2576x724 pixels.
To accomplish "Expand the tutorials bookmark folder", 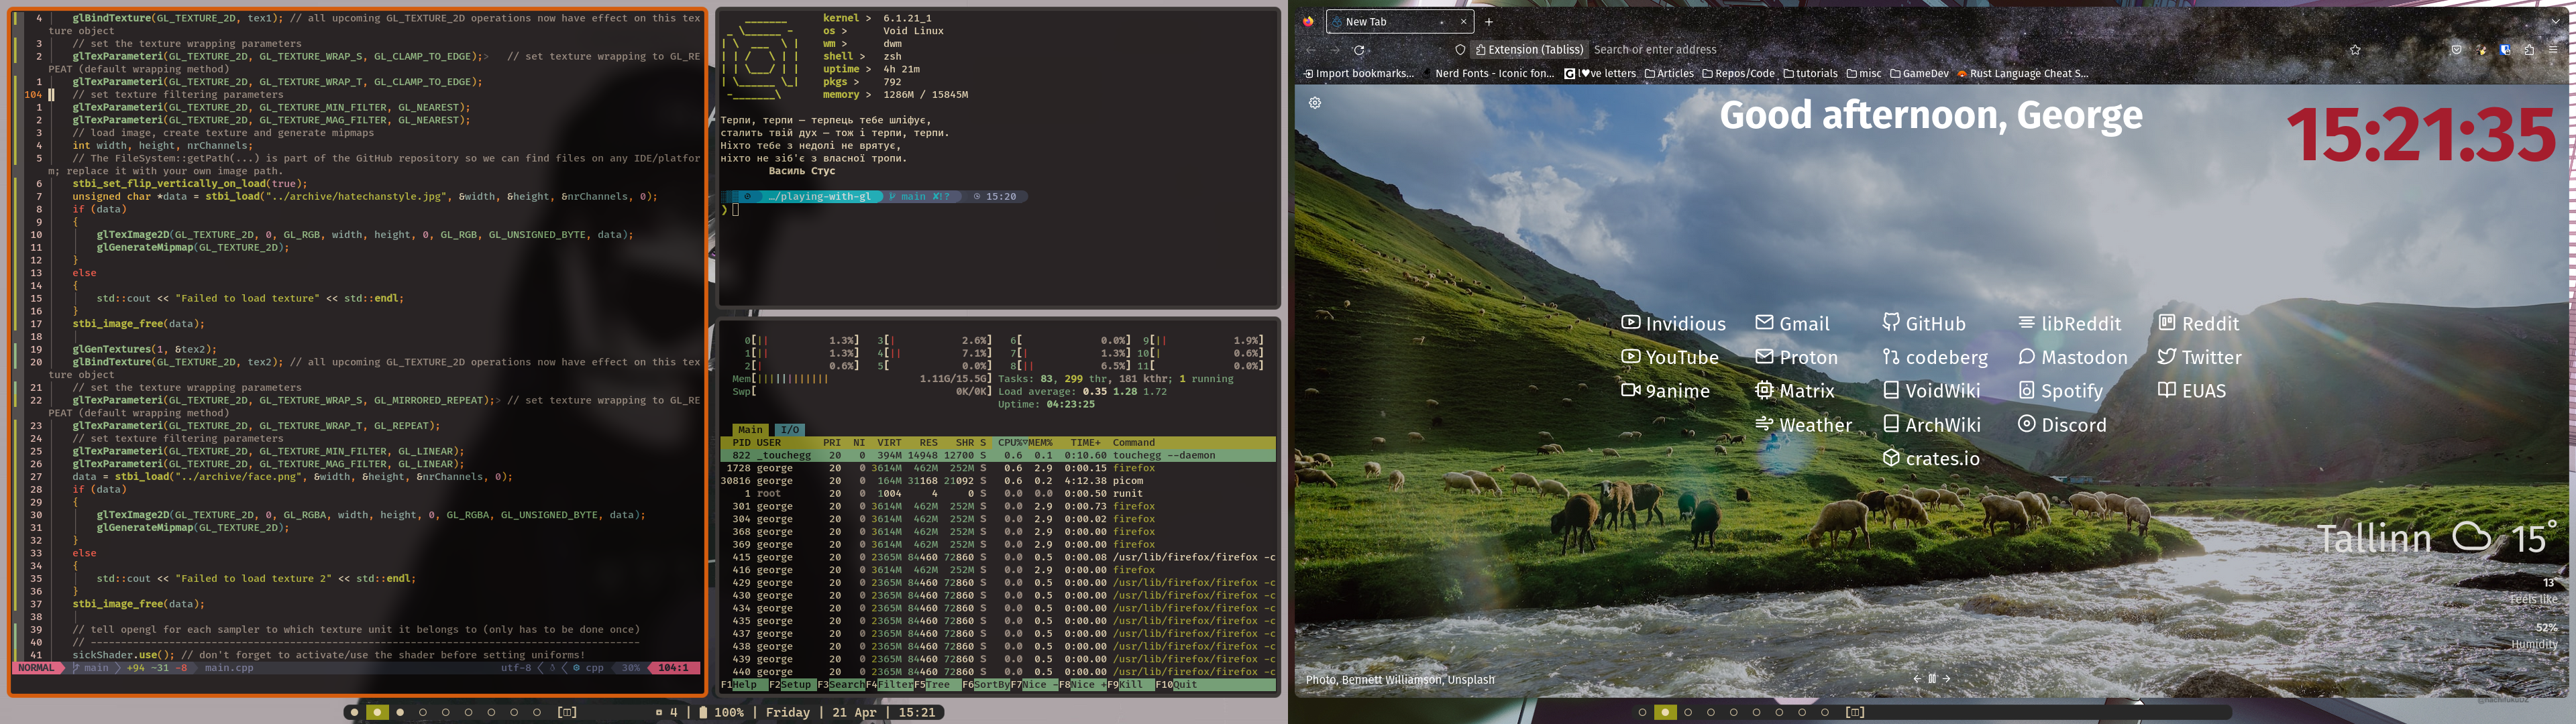I will [x=1810, y=73].
